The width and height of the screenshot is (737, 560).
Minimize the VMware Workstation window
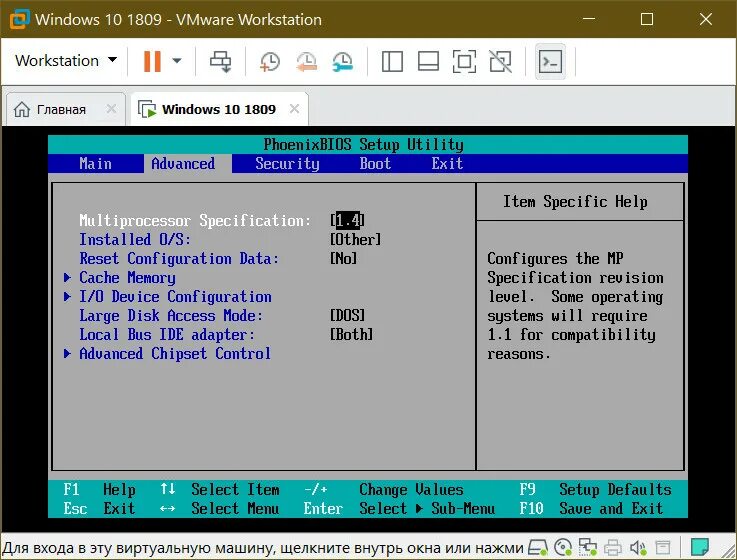(x=589, y=19)
